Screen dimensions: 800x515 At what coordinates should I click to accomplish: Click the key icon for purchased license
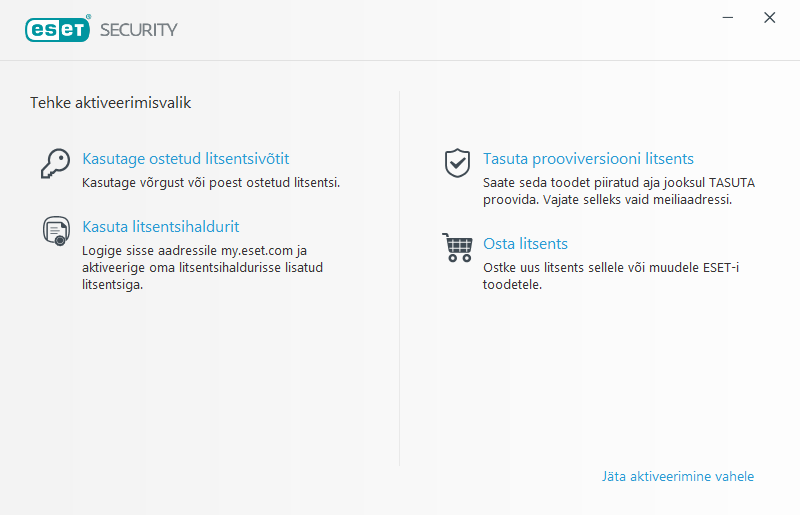pos(55,163)
